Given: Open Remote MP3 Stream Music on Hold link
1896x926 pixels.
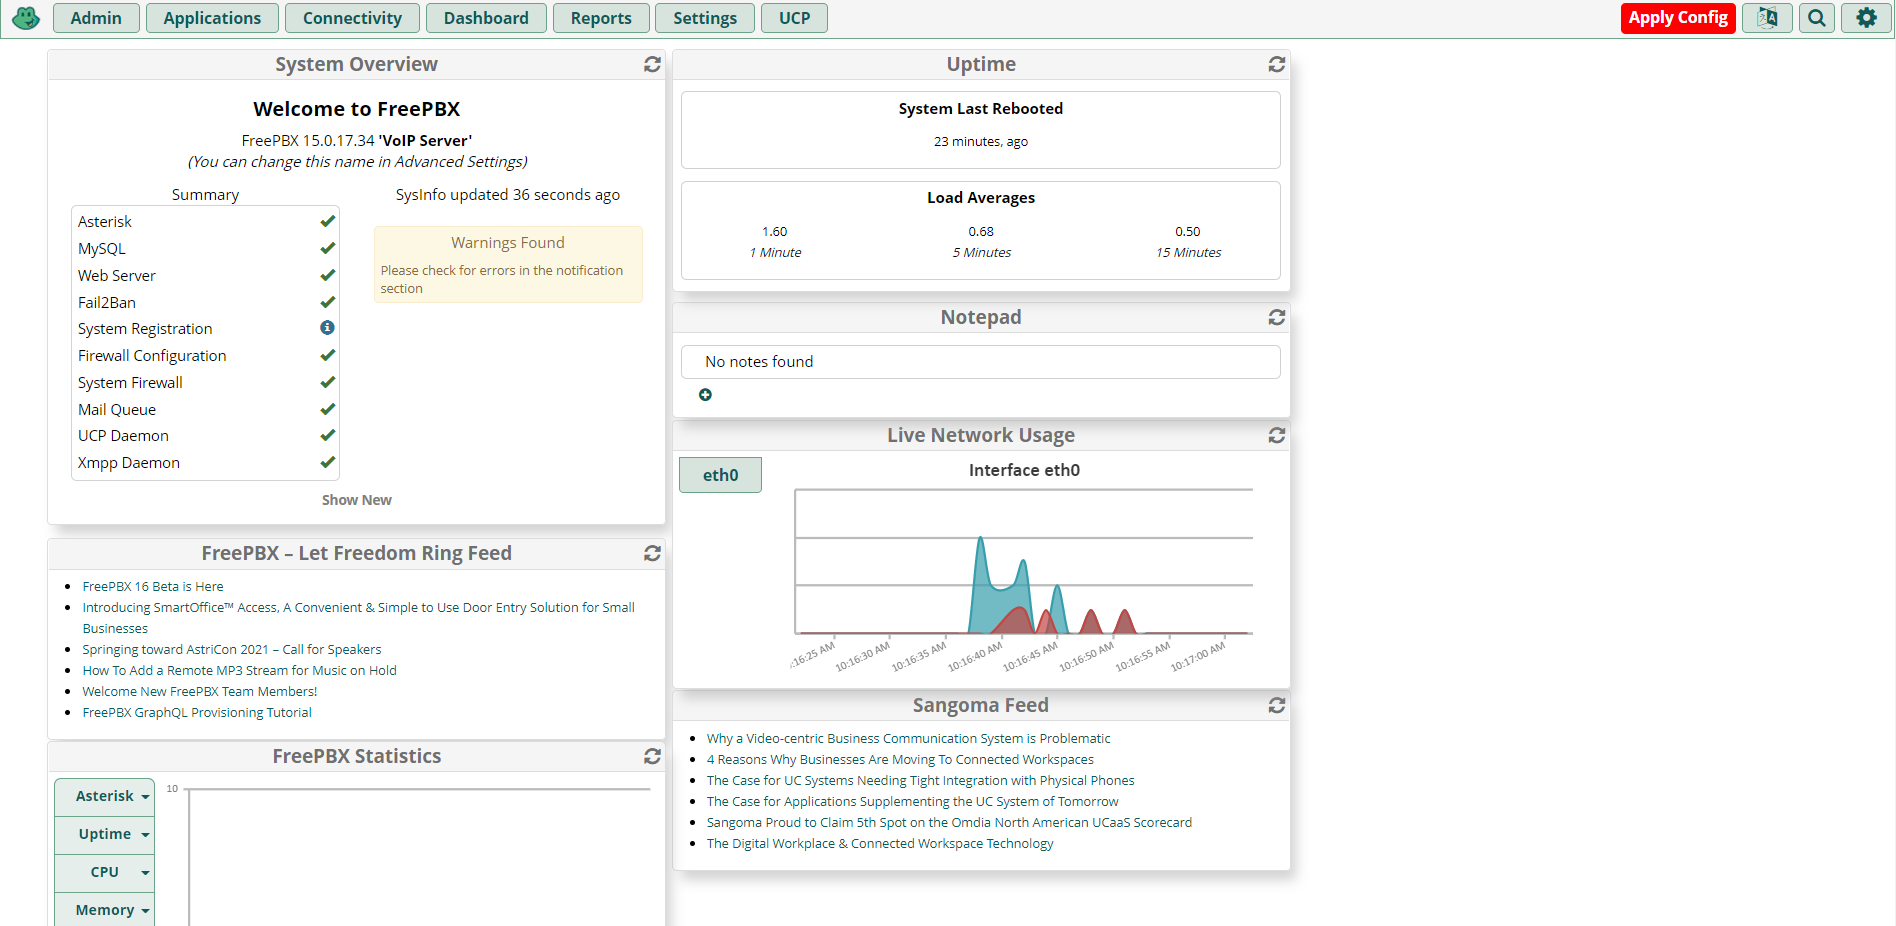Looking at the screenshot, I should tap(239, 671).
